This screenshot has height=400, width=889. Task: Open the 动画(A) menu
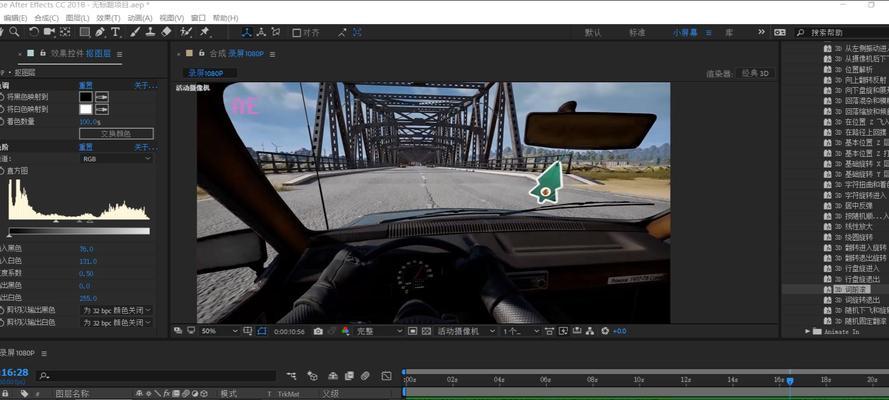pyautogui.click(x=139, y=18)
